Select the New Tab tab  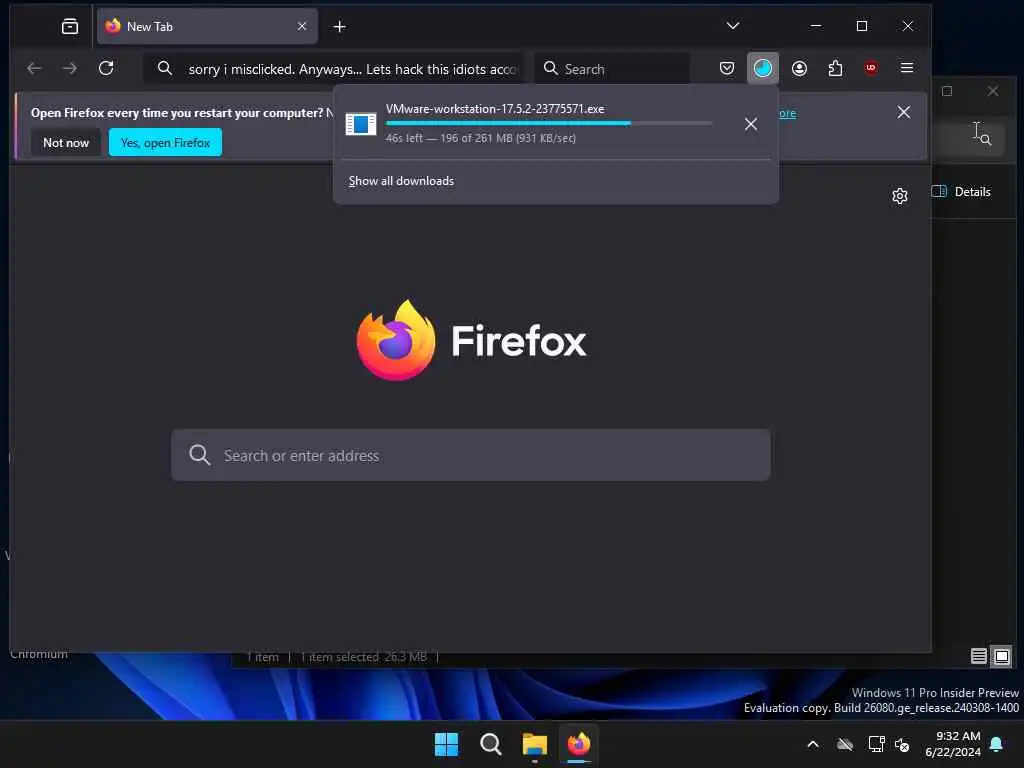[207, 26]
